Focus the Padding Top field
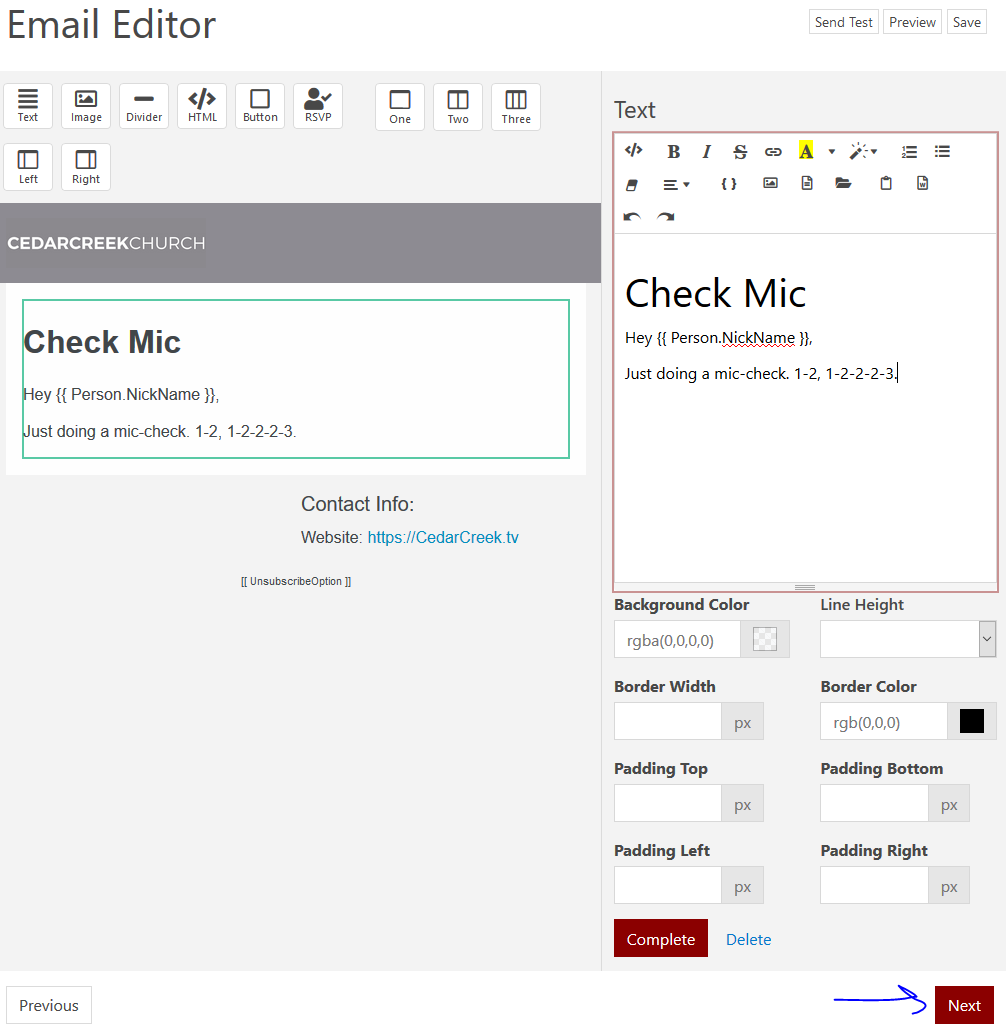This screenshot has height=1031, width=1006. click(668, 803)
